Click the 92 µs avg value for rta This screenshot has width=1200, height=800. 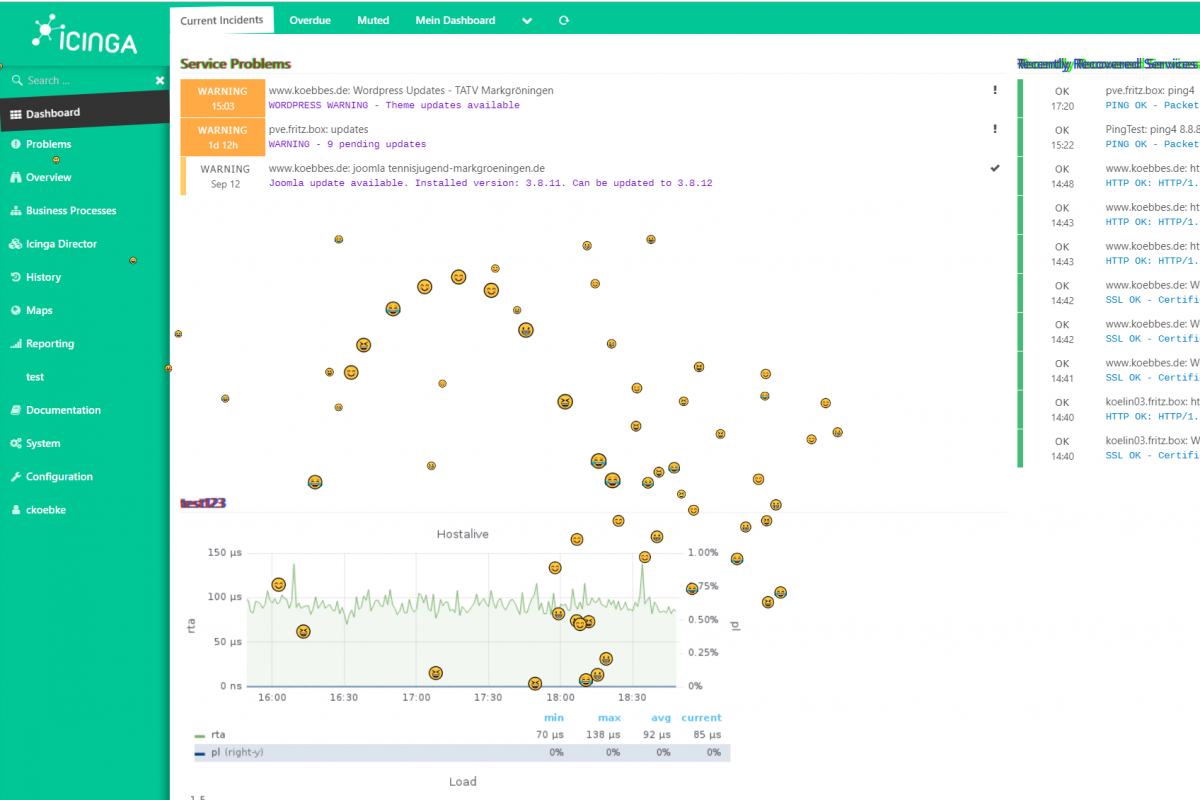coord(657,735)
